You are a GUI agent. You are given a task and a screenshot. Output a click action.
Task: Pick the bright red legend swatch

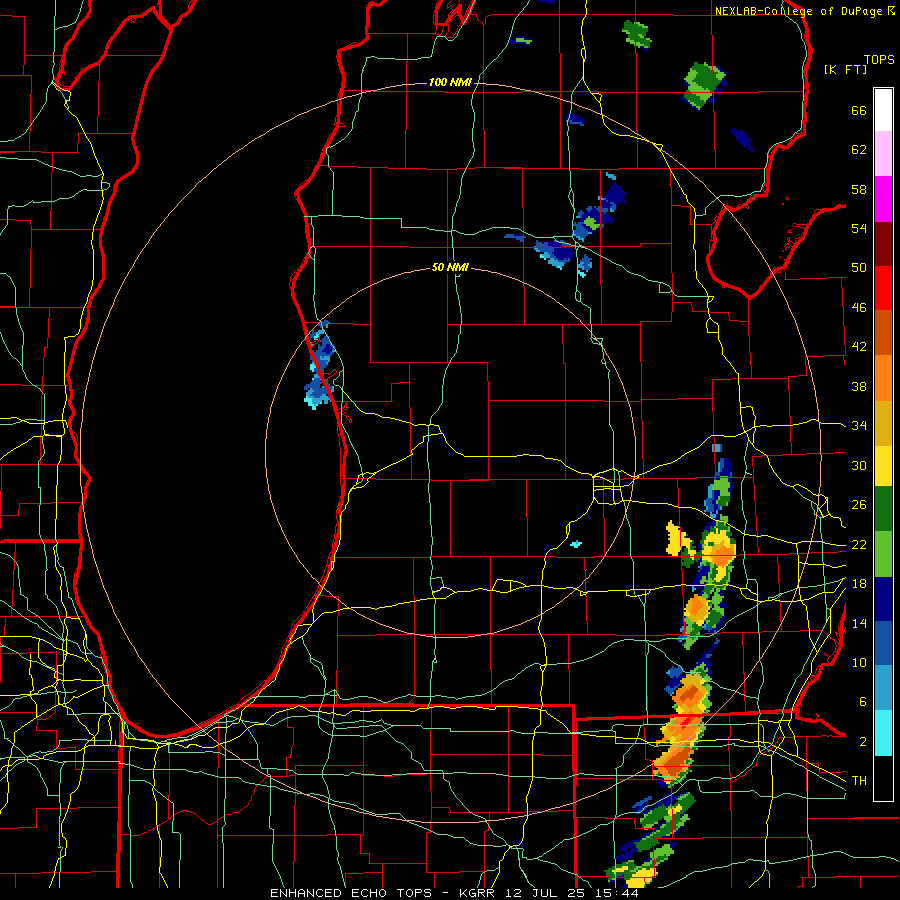(x=883, y=288)
